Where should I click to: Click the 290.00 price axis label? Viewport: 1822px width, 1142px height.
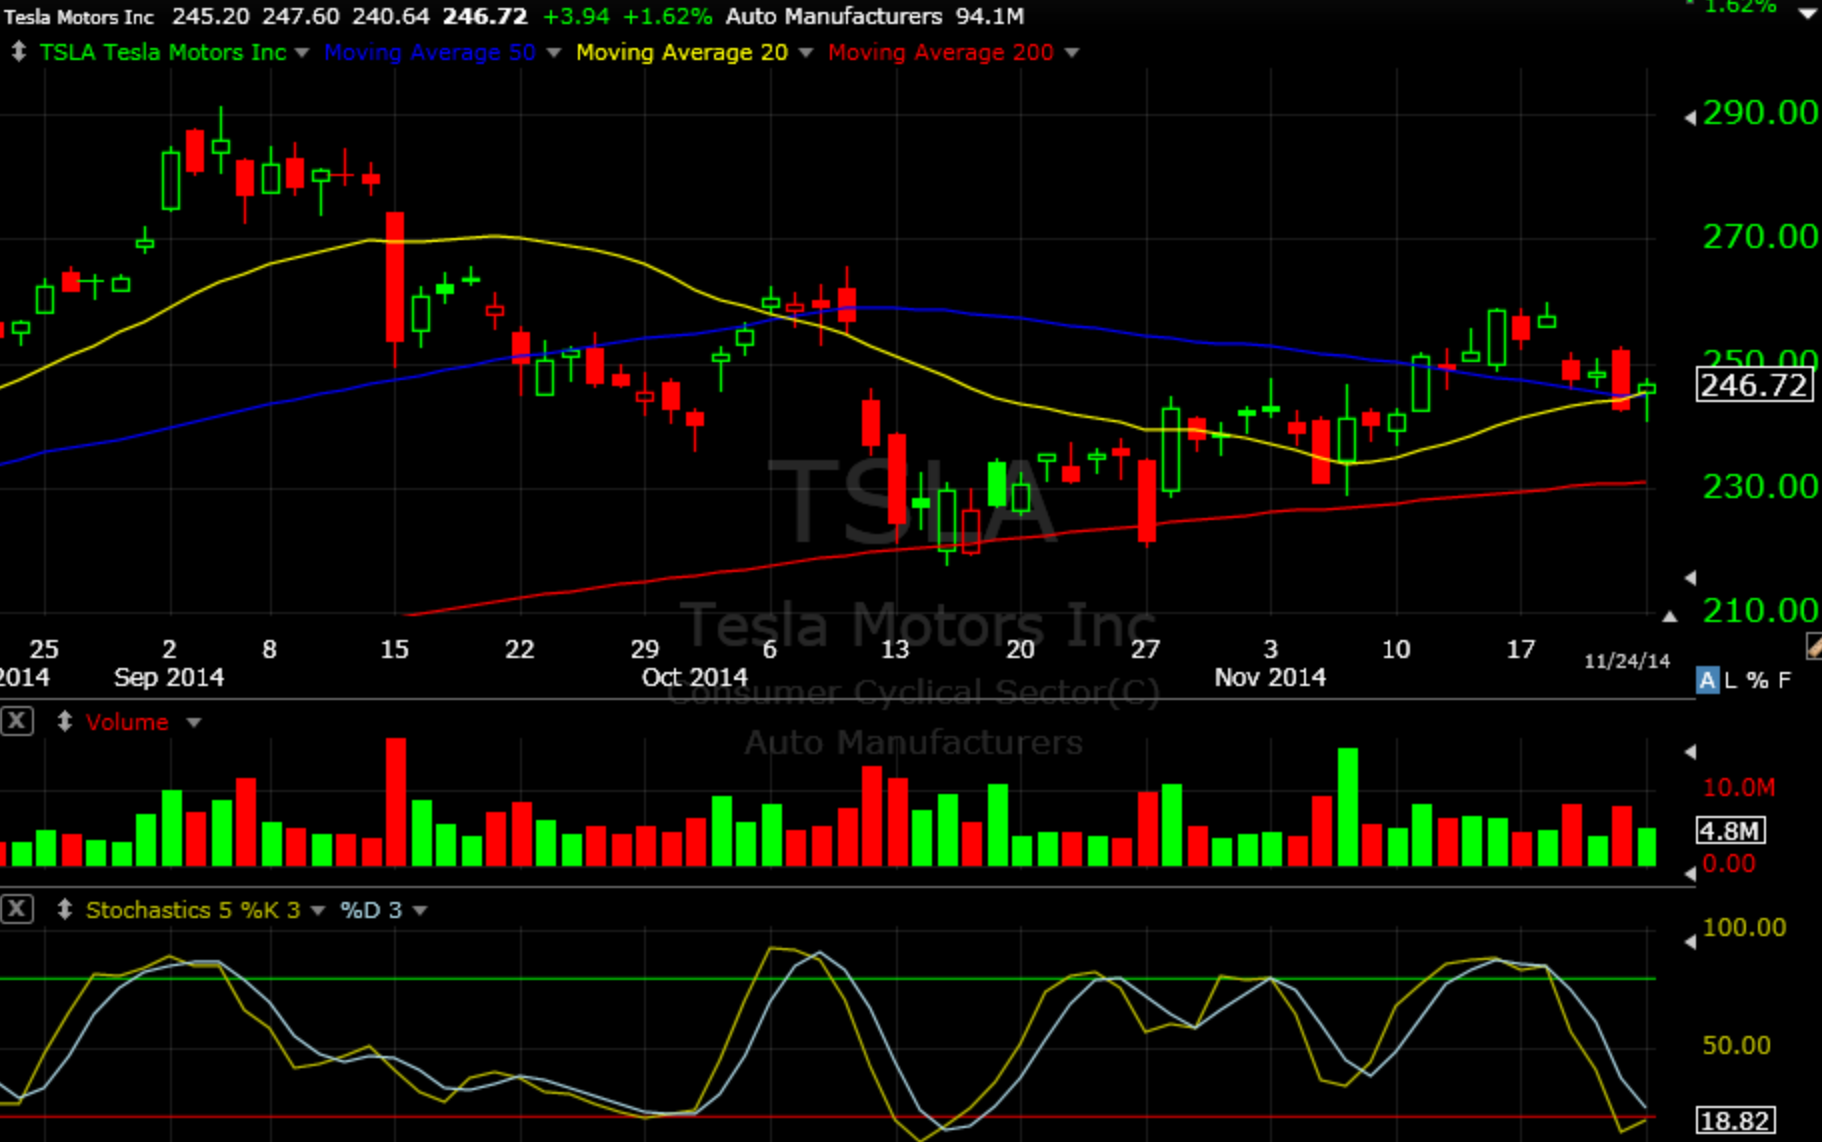click(x=1760, y=113)
